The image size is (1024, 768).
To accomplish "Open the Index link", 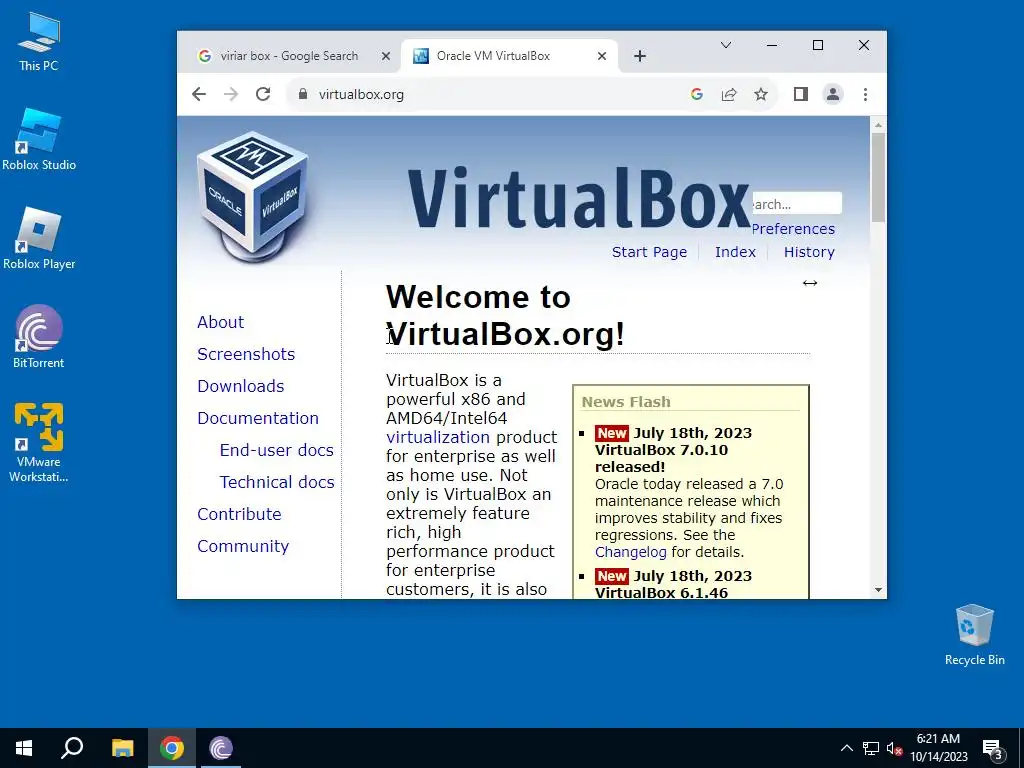I will tap(735, 252).
